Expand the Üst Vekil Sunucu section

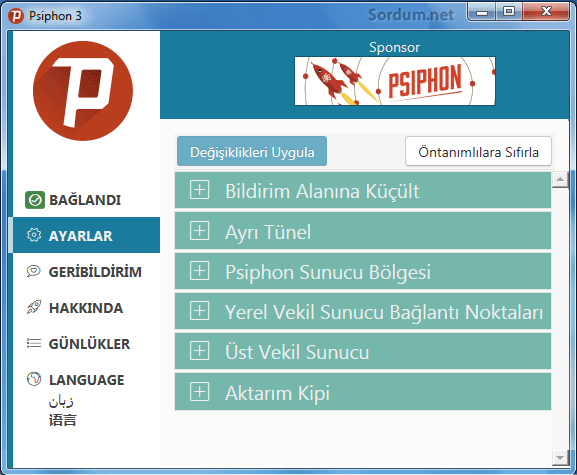[x=199, y=351]
